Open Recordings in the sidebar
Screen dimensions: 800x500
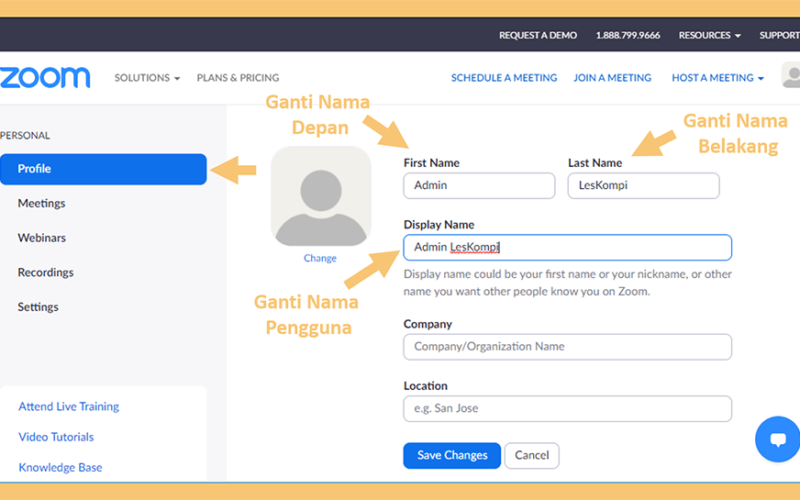pyautogui.click(x=45, y=272)
